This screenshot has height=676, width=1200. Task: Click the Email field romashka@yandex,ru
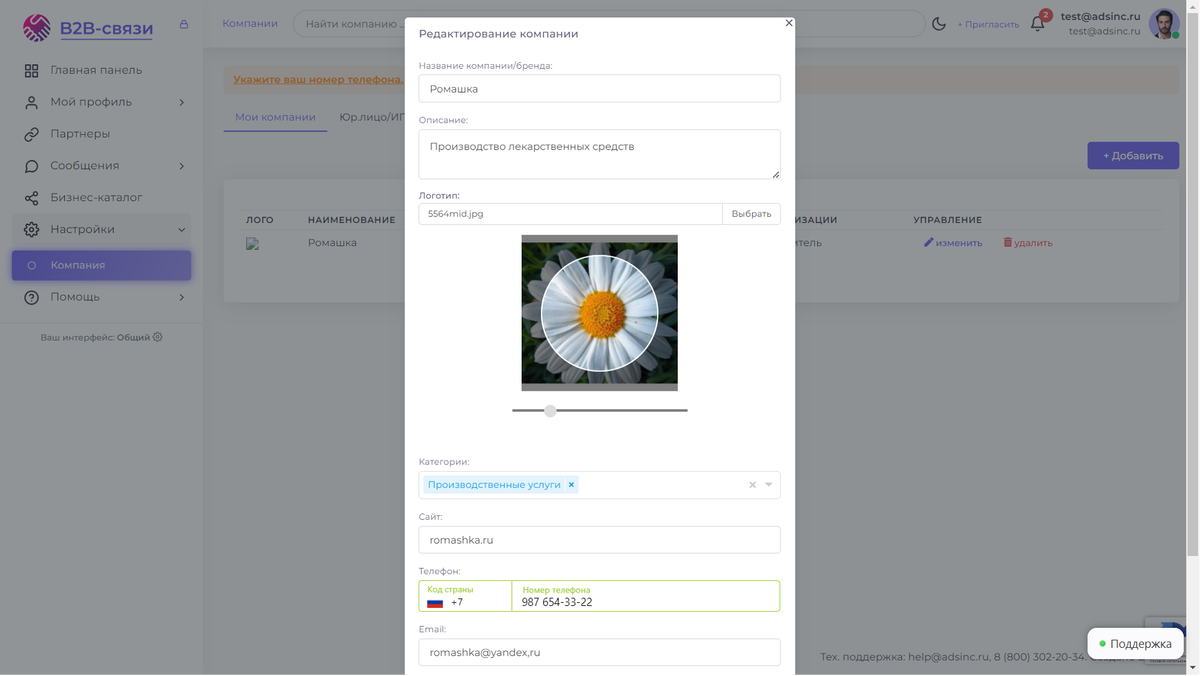(x=600, y=653)
